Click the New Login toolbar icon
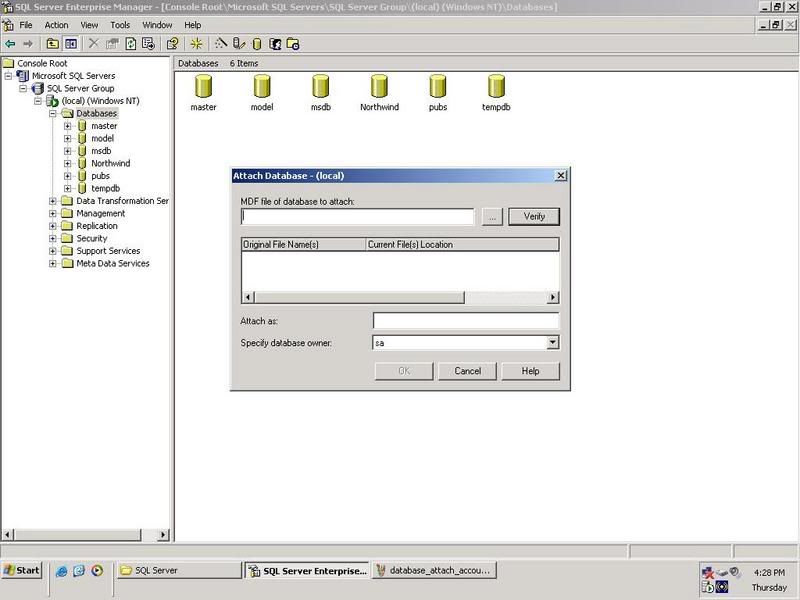This screenshot has height=600, width=800. click(x=275, y=44)
